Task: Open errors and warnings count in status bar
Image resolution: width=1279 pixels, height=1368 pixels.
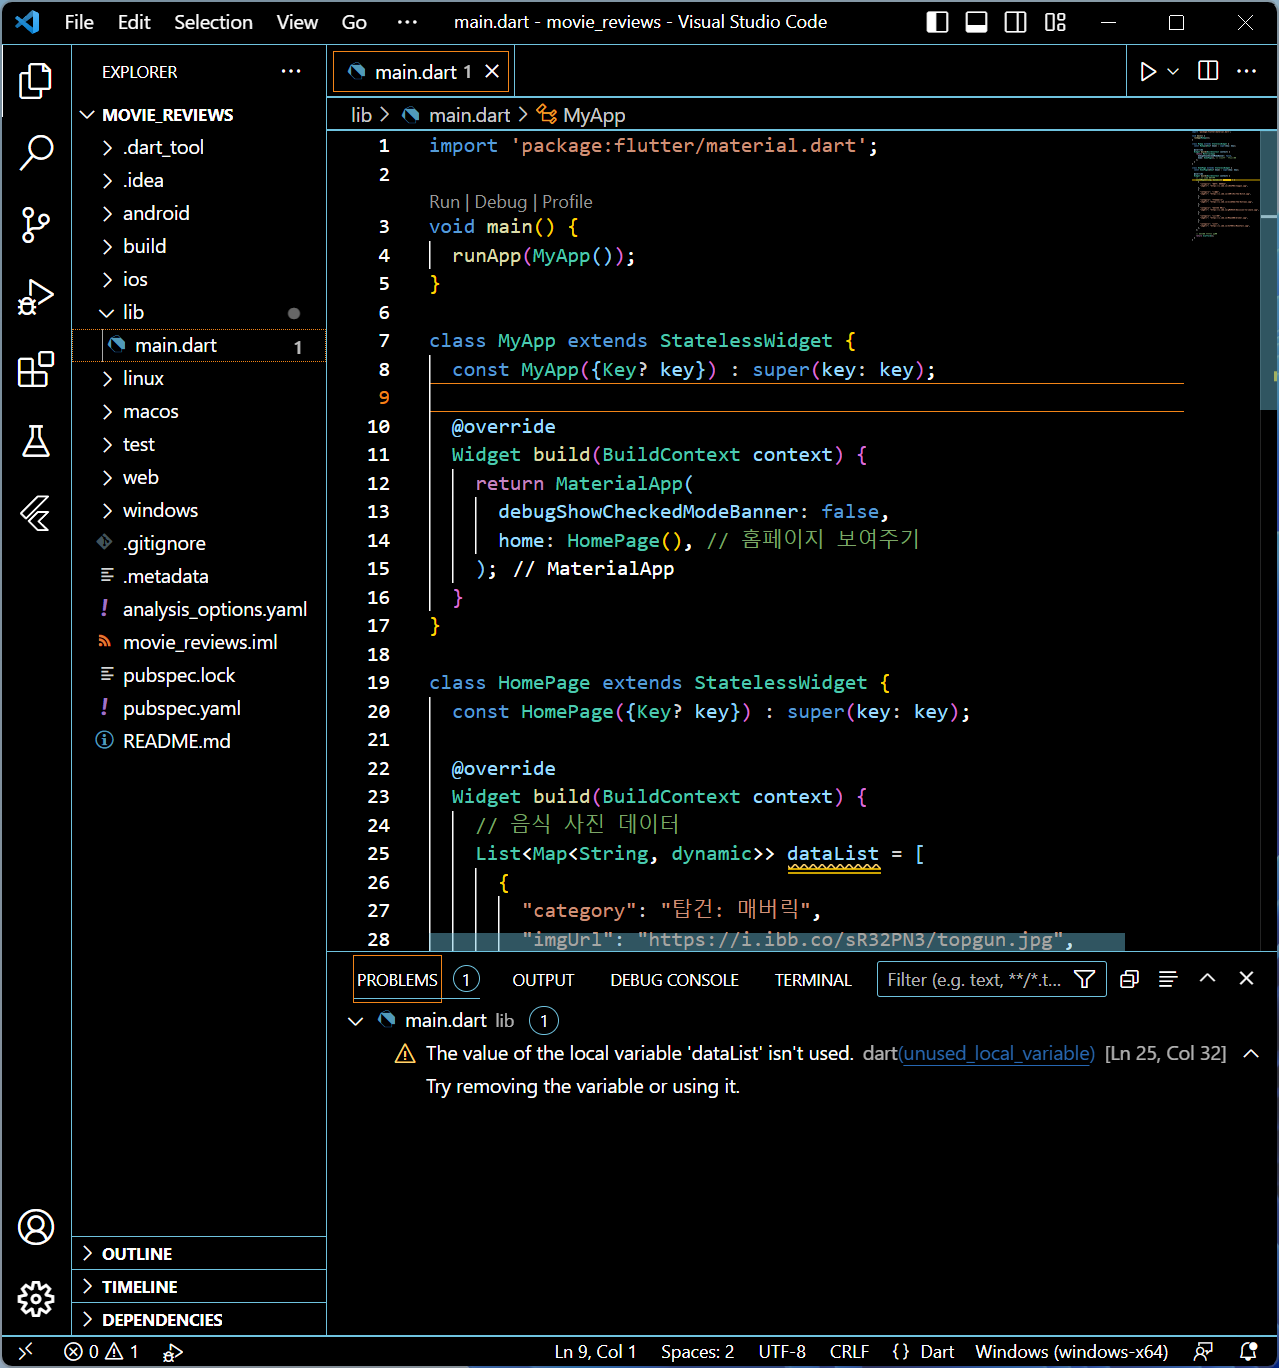Action: (x=102, y=1352)
